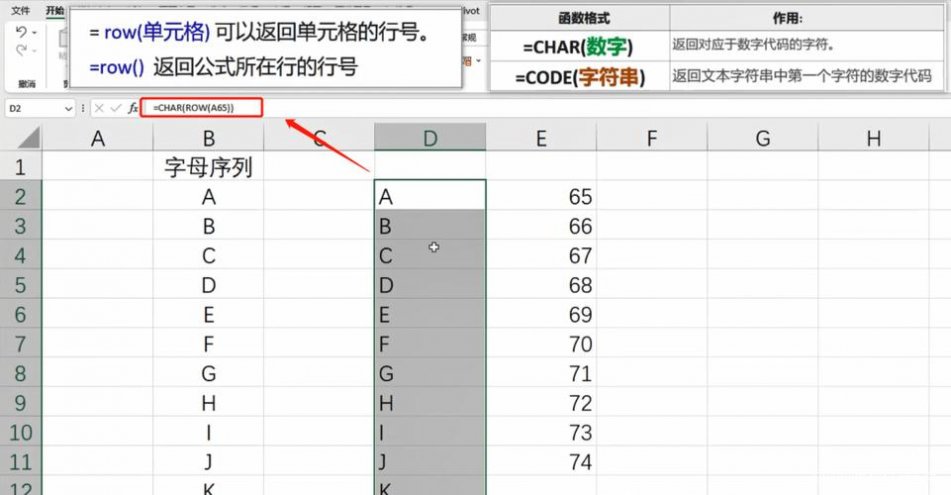Click cell D2 containing A
951x495 pixels.
[x=430, y=196]
